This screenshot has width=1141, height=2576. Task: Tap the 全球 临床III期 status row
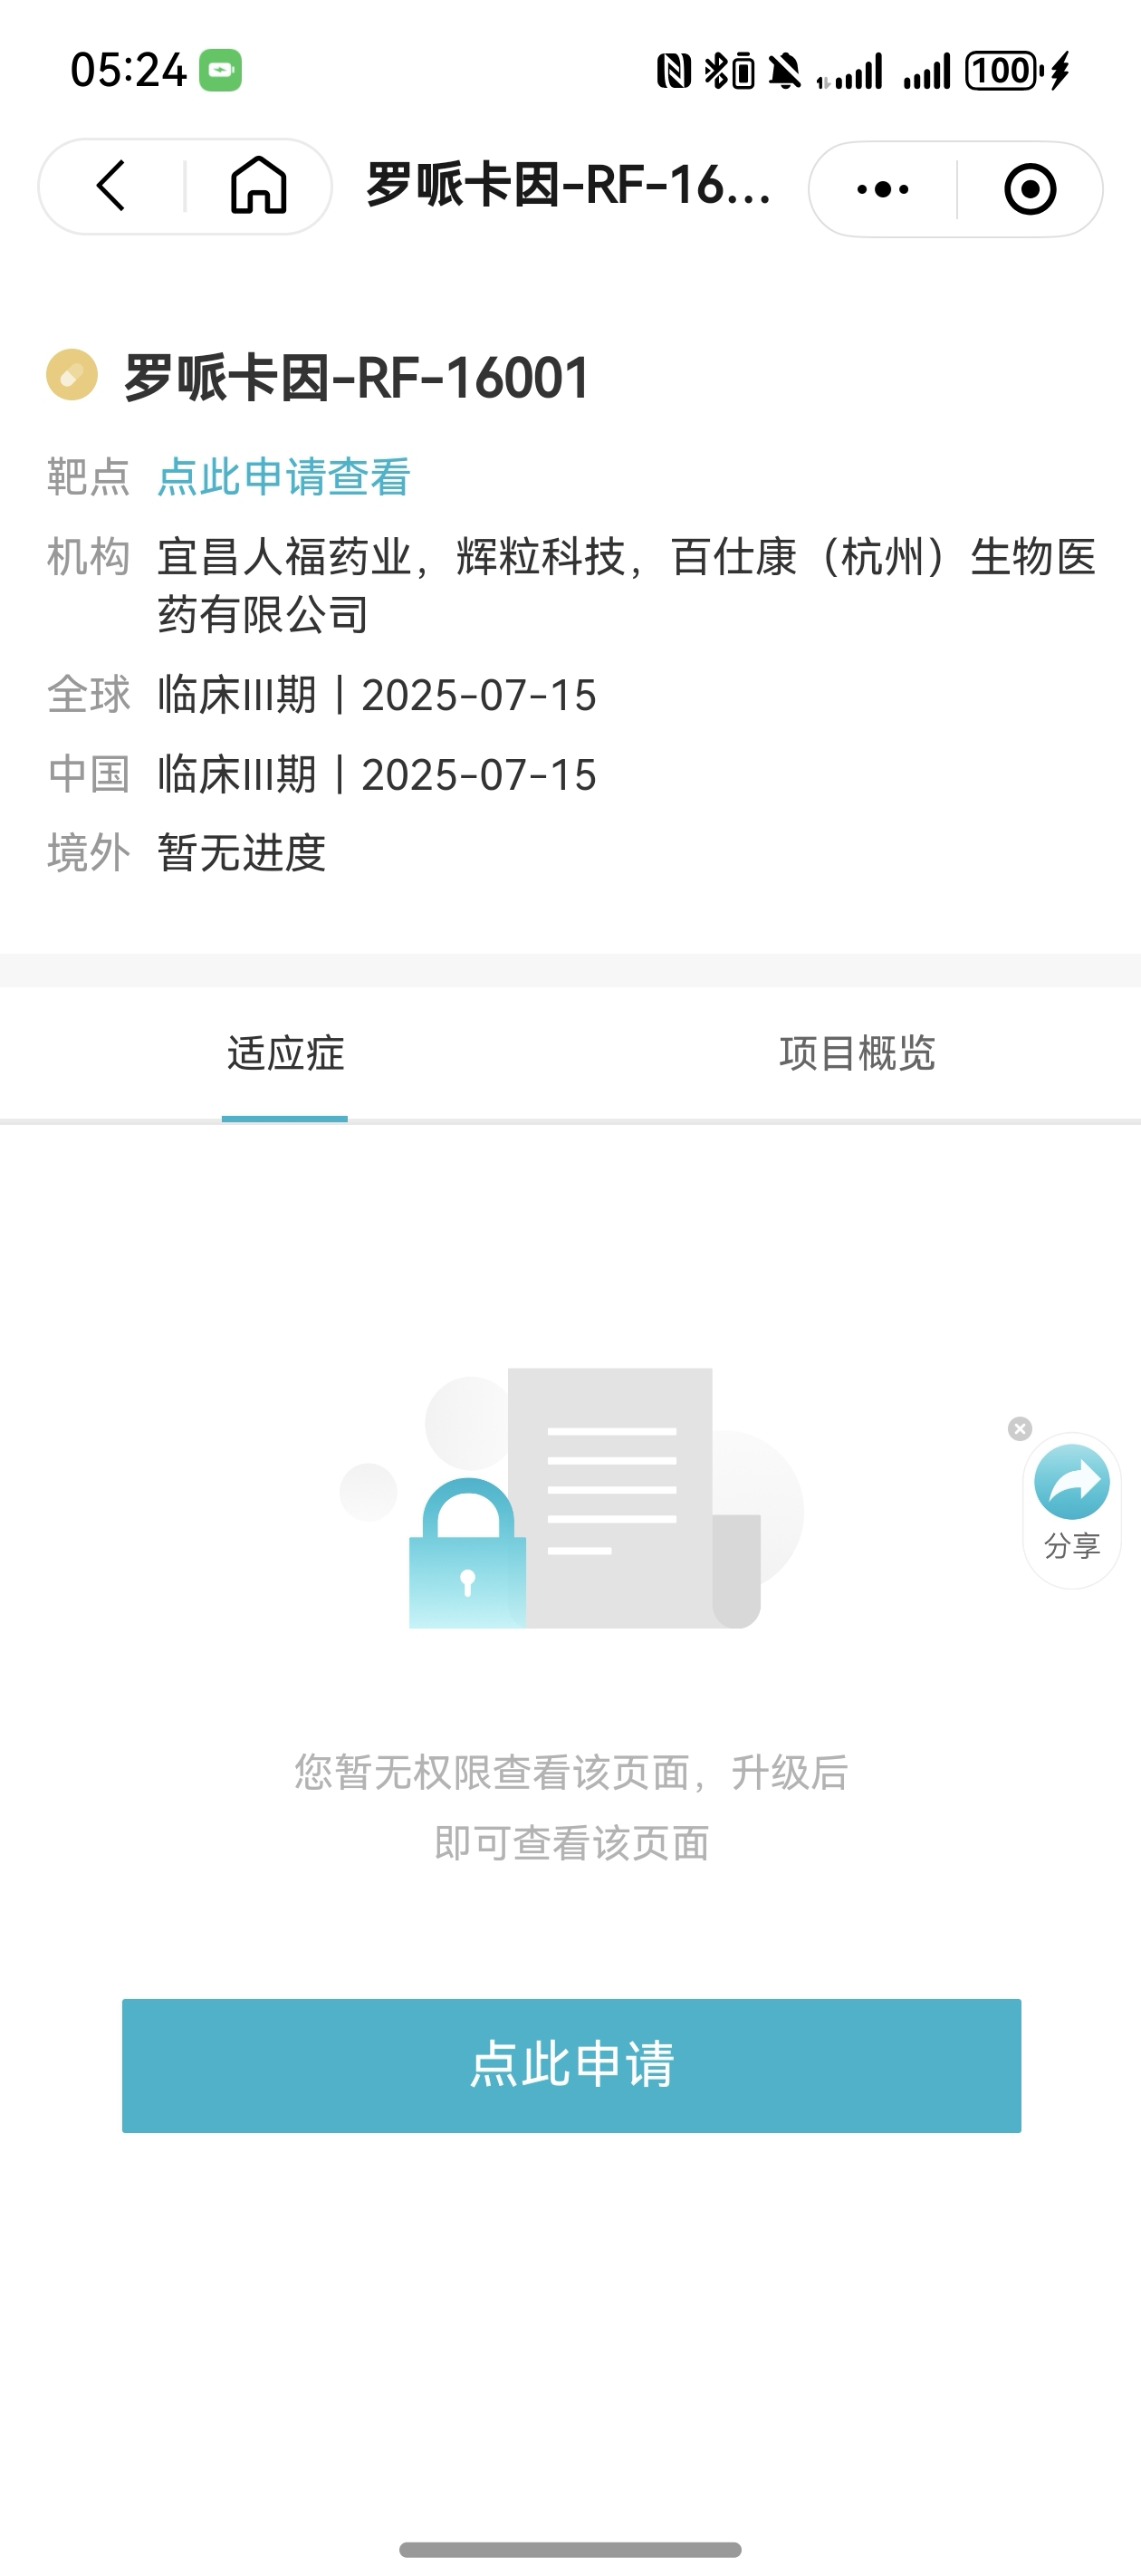coord(322,695)
